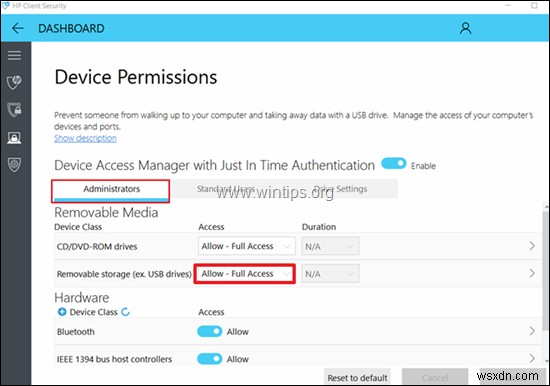Image resolution: width=550 pixels, height=386 pixels.
Task: Open CD/DVD-ROM drives duration dropdown
Action: point(330,246)
